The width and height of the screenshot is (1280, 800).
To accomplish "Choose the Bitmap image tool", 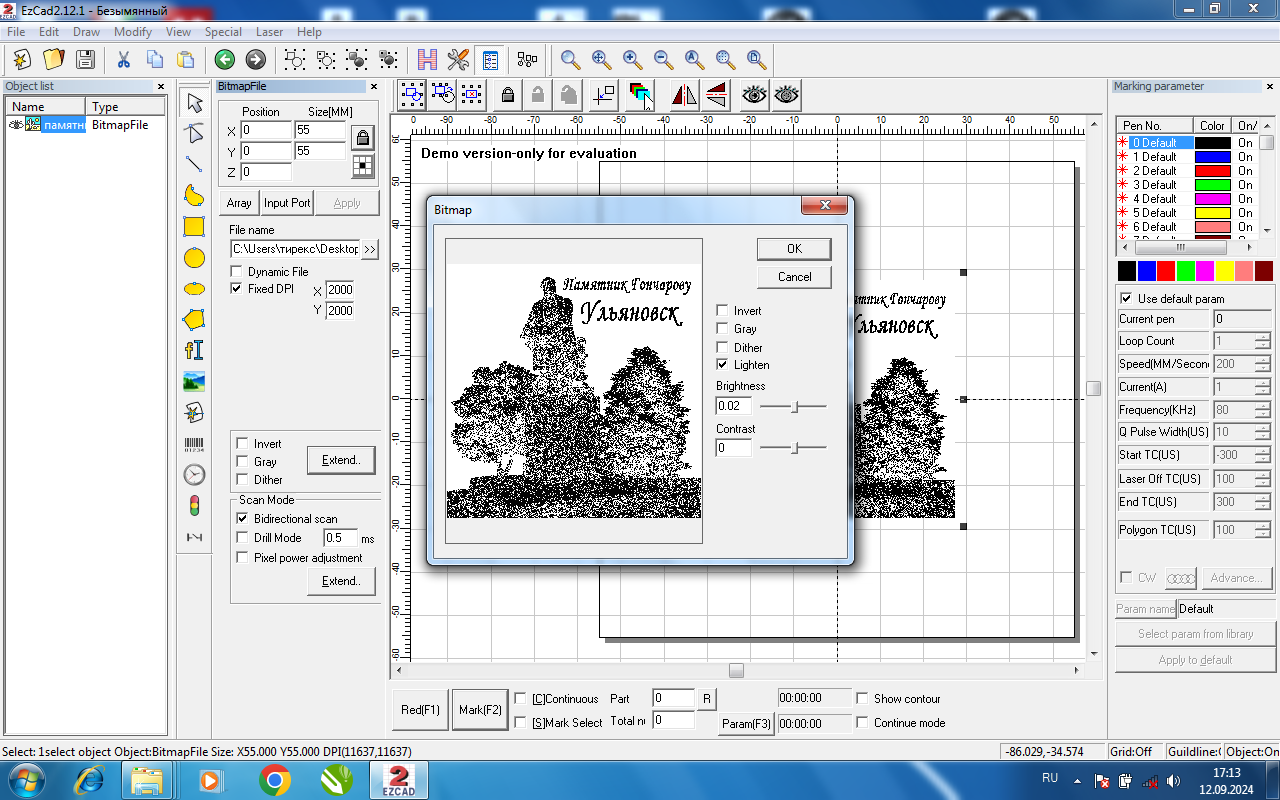I will 194,381.
